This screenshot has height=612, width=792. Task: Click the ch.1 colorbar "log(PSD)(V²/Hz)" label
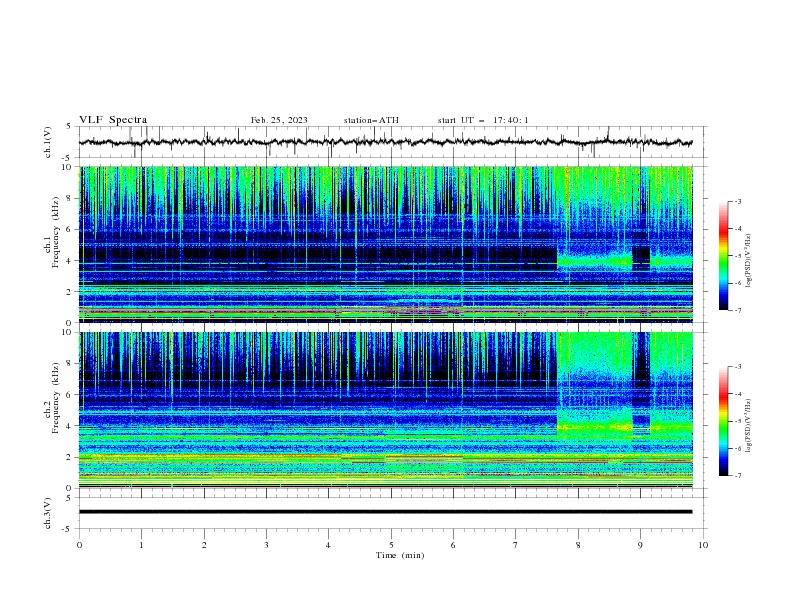(x=748, y=261)
